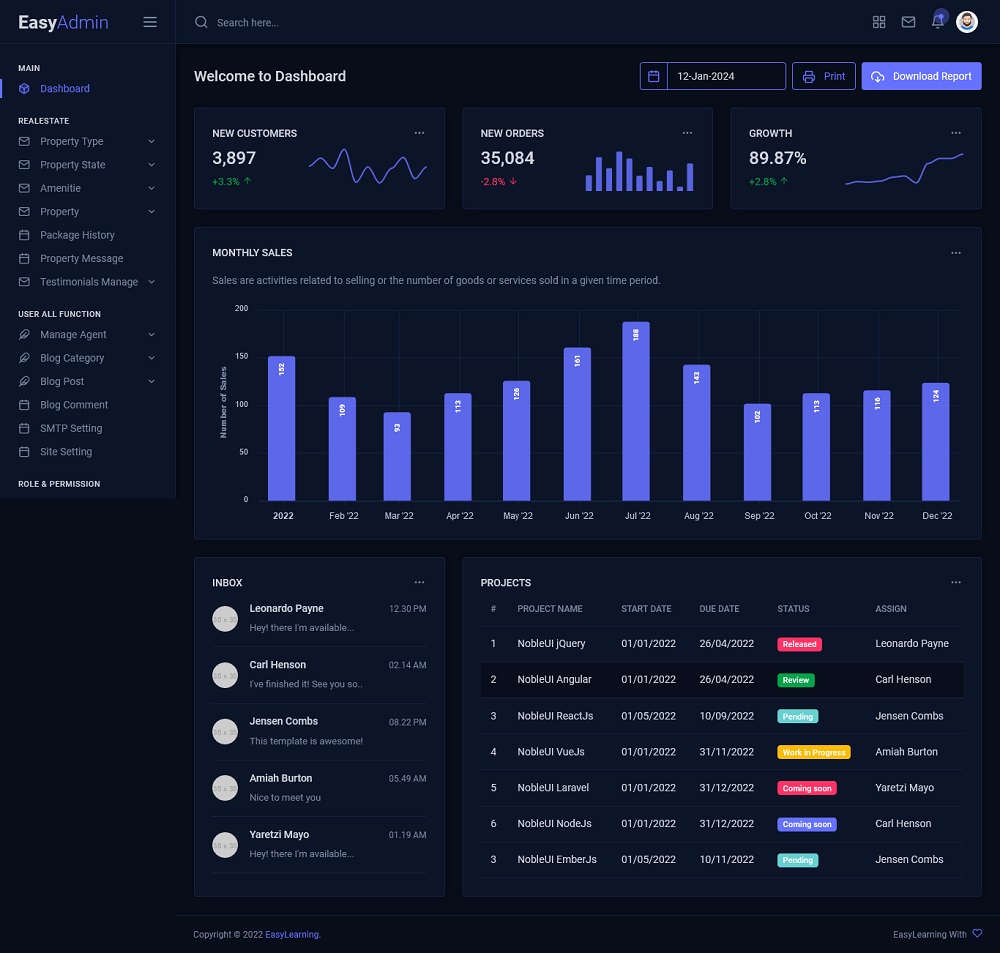
Task: Click the Print button
Action: [823, 76]
